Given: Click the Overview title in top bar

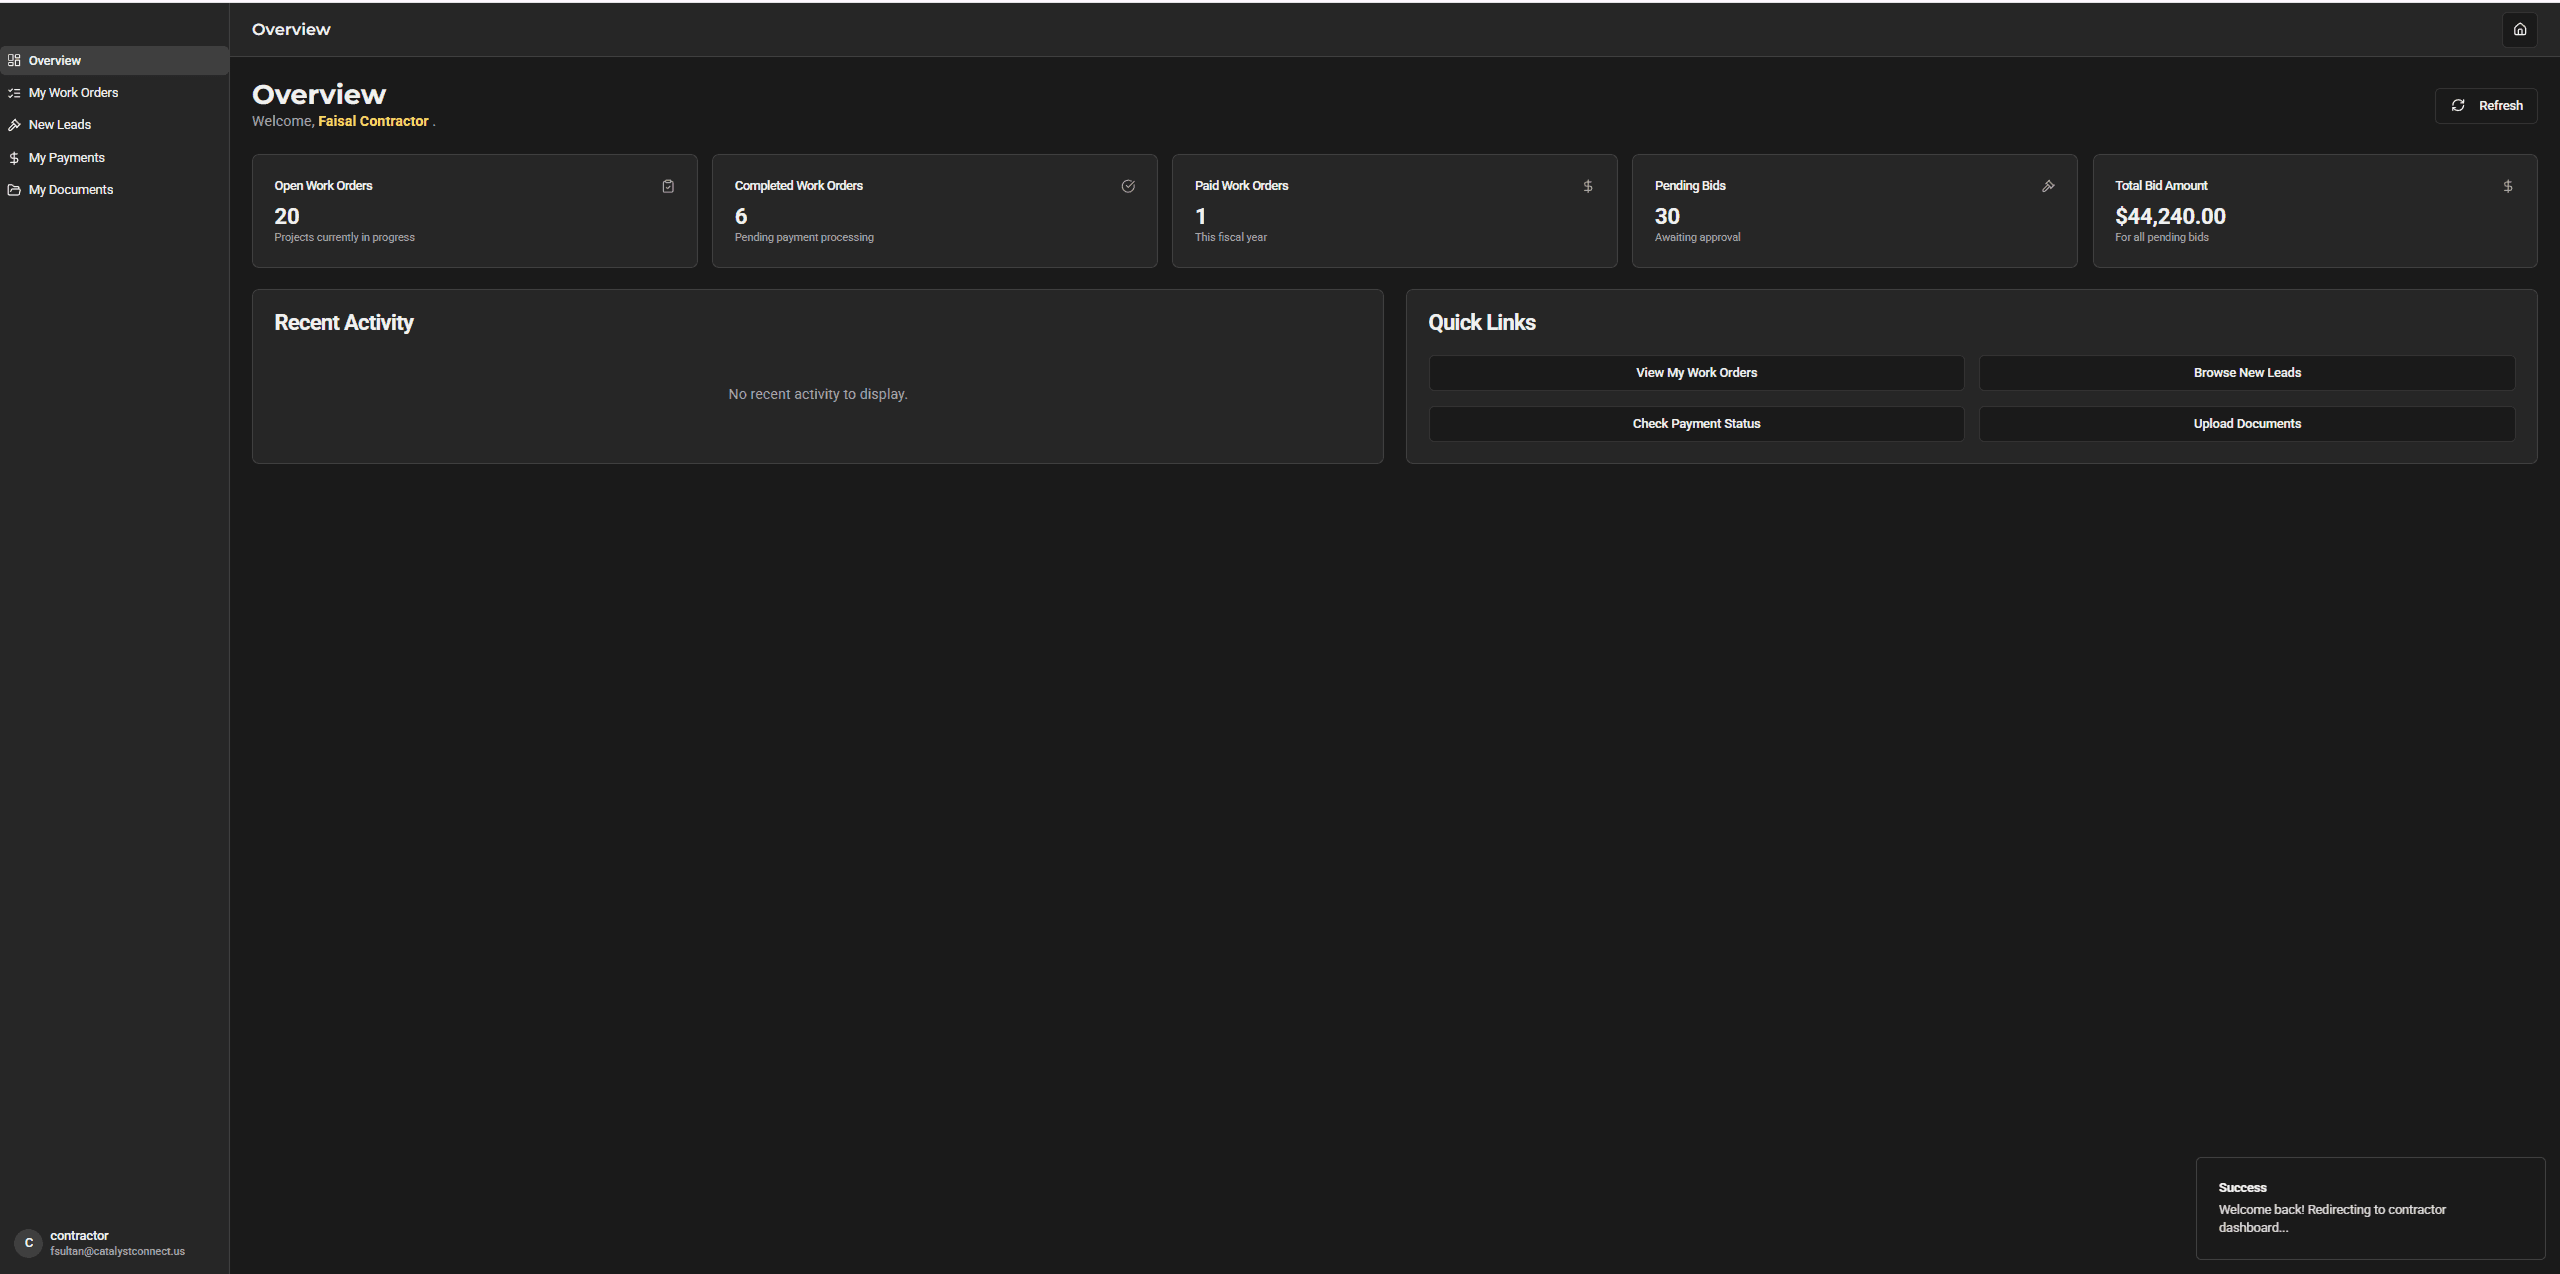Looking at the screenshot, I should [291, 30].
